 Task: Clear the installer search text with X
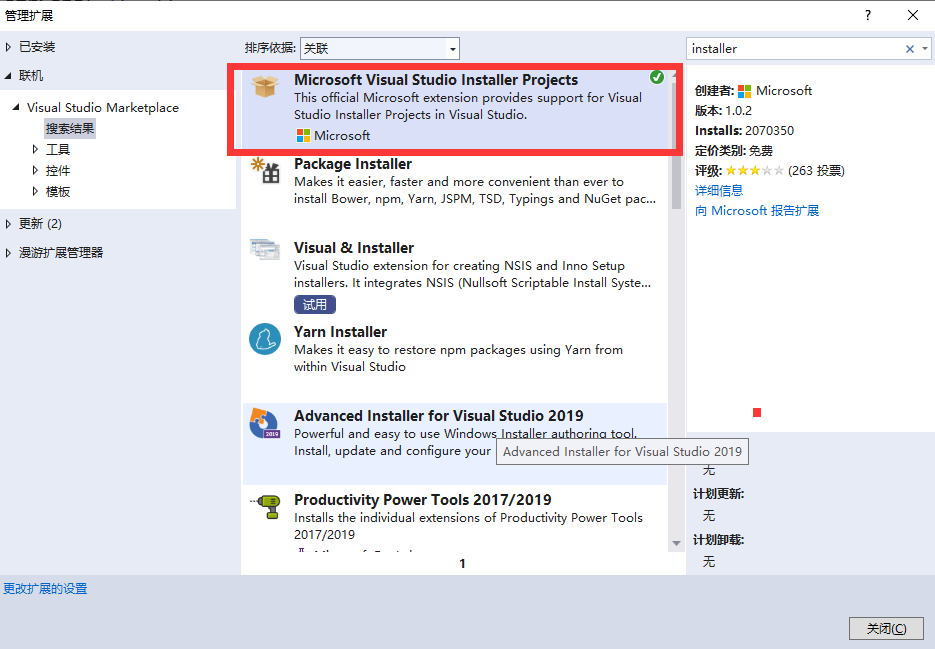(x=909, y=49)
